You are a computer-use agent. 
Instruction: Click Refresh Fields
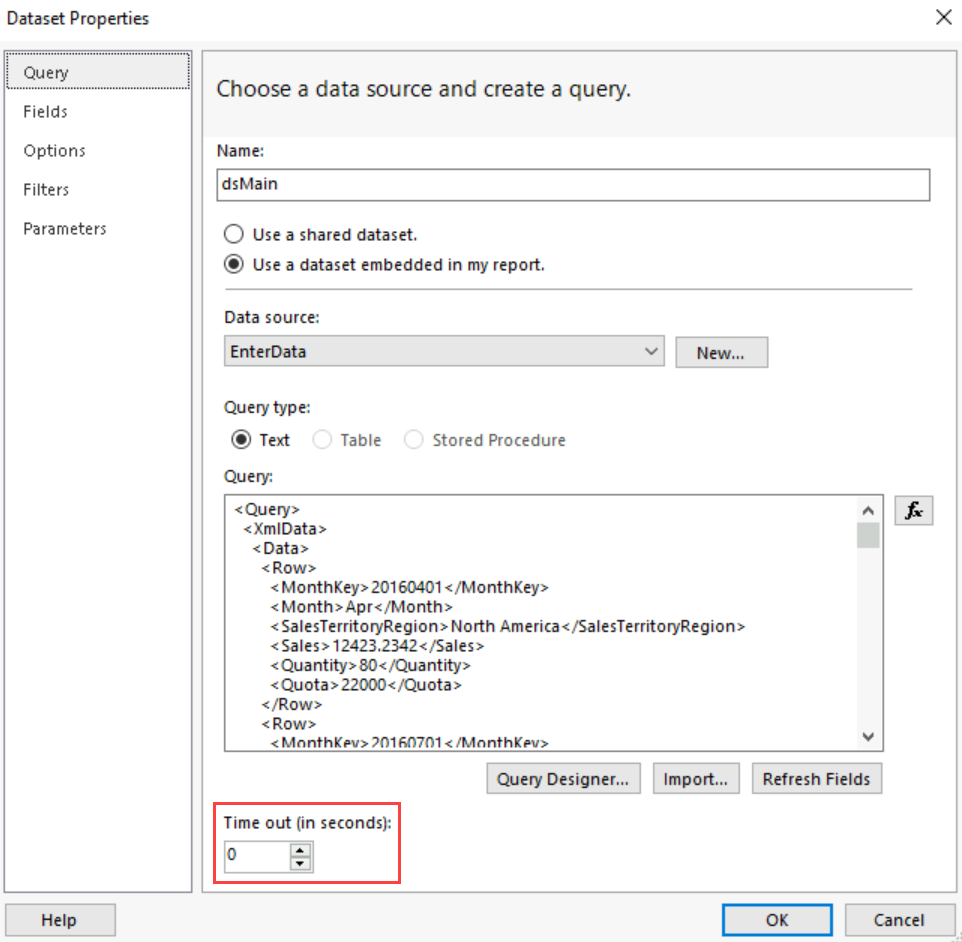pos(816,778)
